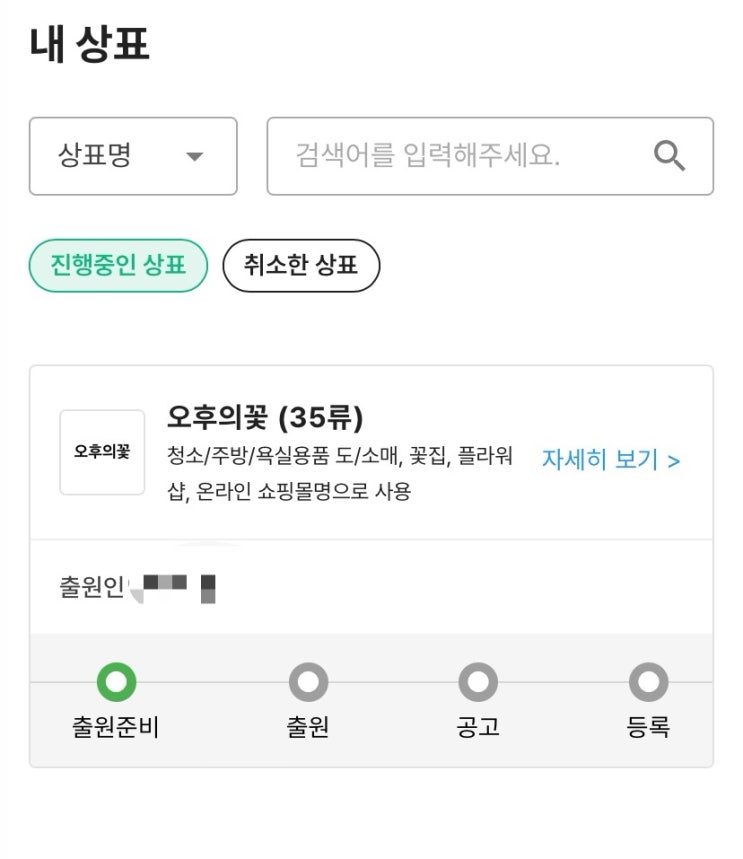Select the 공고 step circle
This screenshot has width=743, height=859.
(478, 683)
